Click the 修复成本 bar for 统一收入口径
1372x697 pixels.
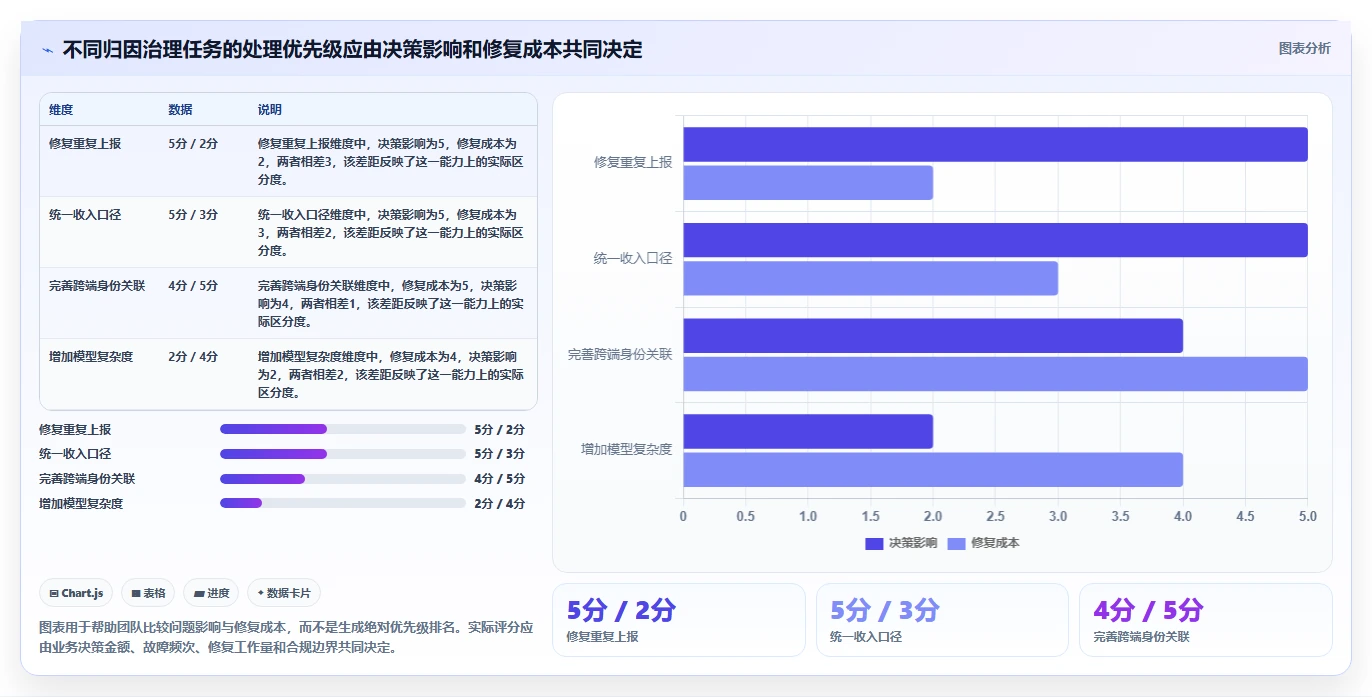[x=870, y=278]
